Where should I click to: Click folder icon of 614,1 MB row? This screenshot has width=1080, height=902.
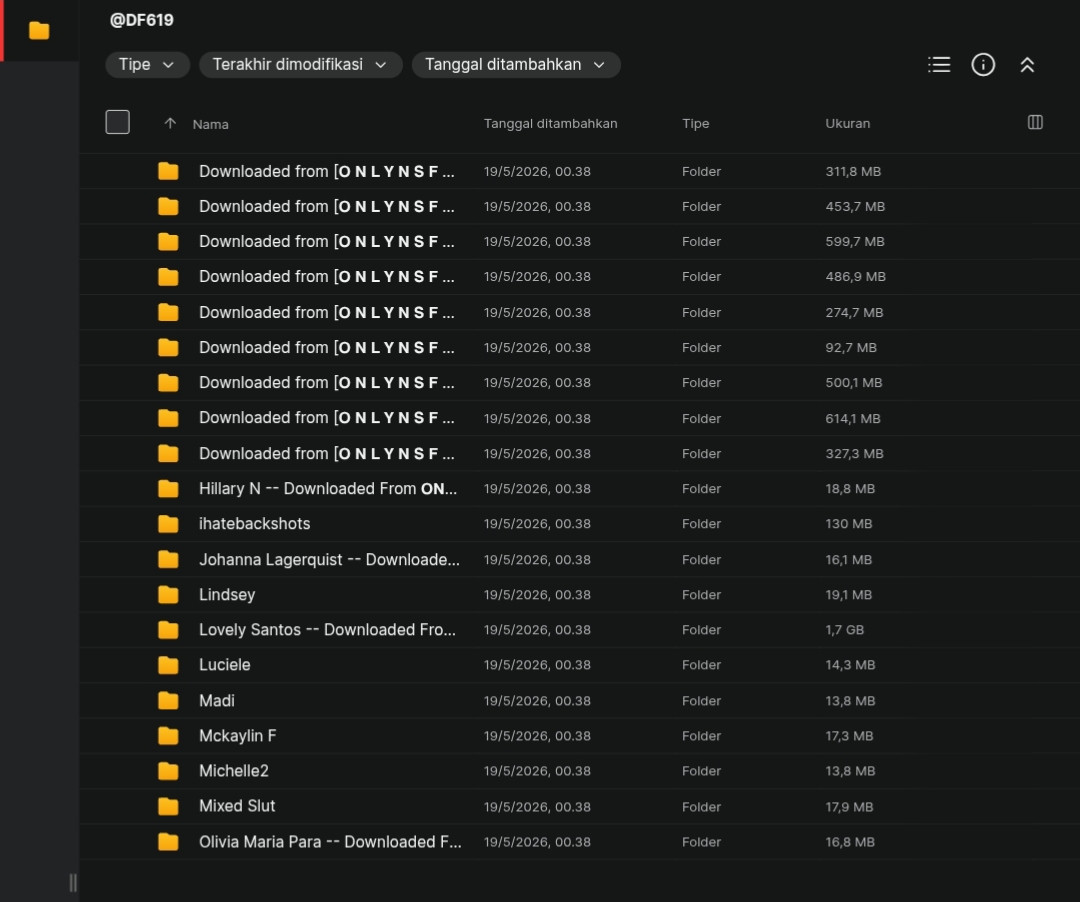168,418
